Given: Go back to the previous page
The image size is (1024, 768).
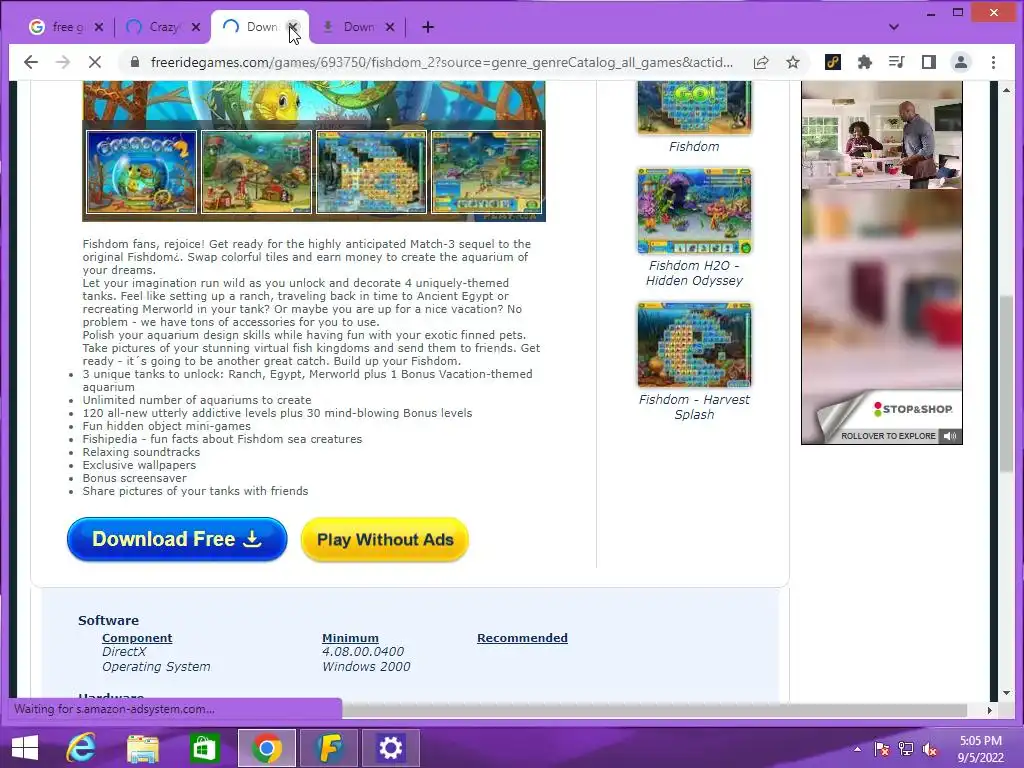Looking at the screenshot, I should 31,62.
